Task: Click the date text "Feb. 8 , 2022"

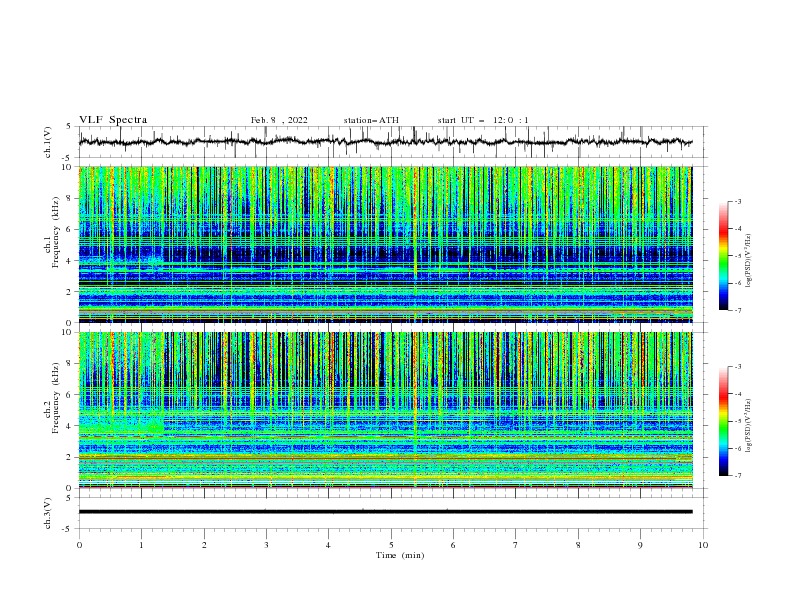Action: (x=279, y=120)
